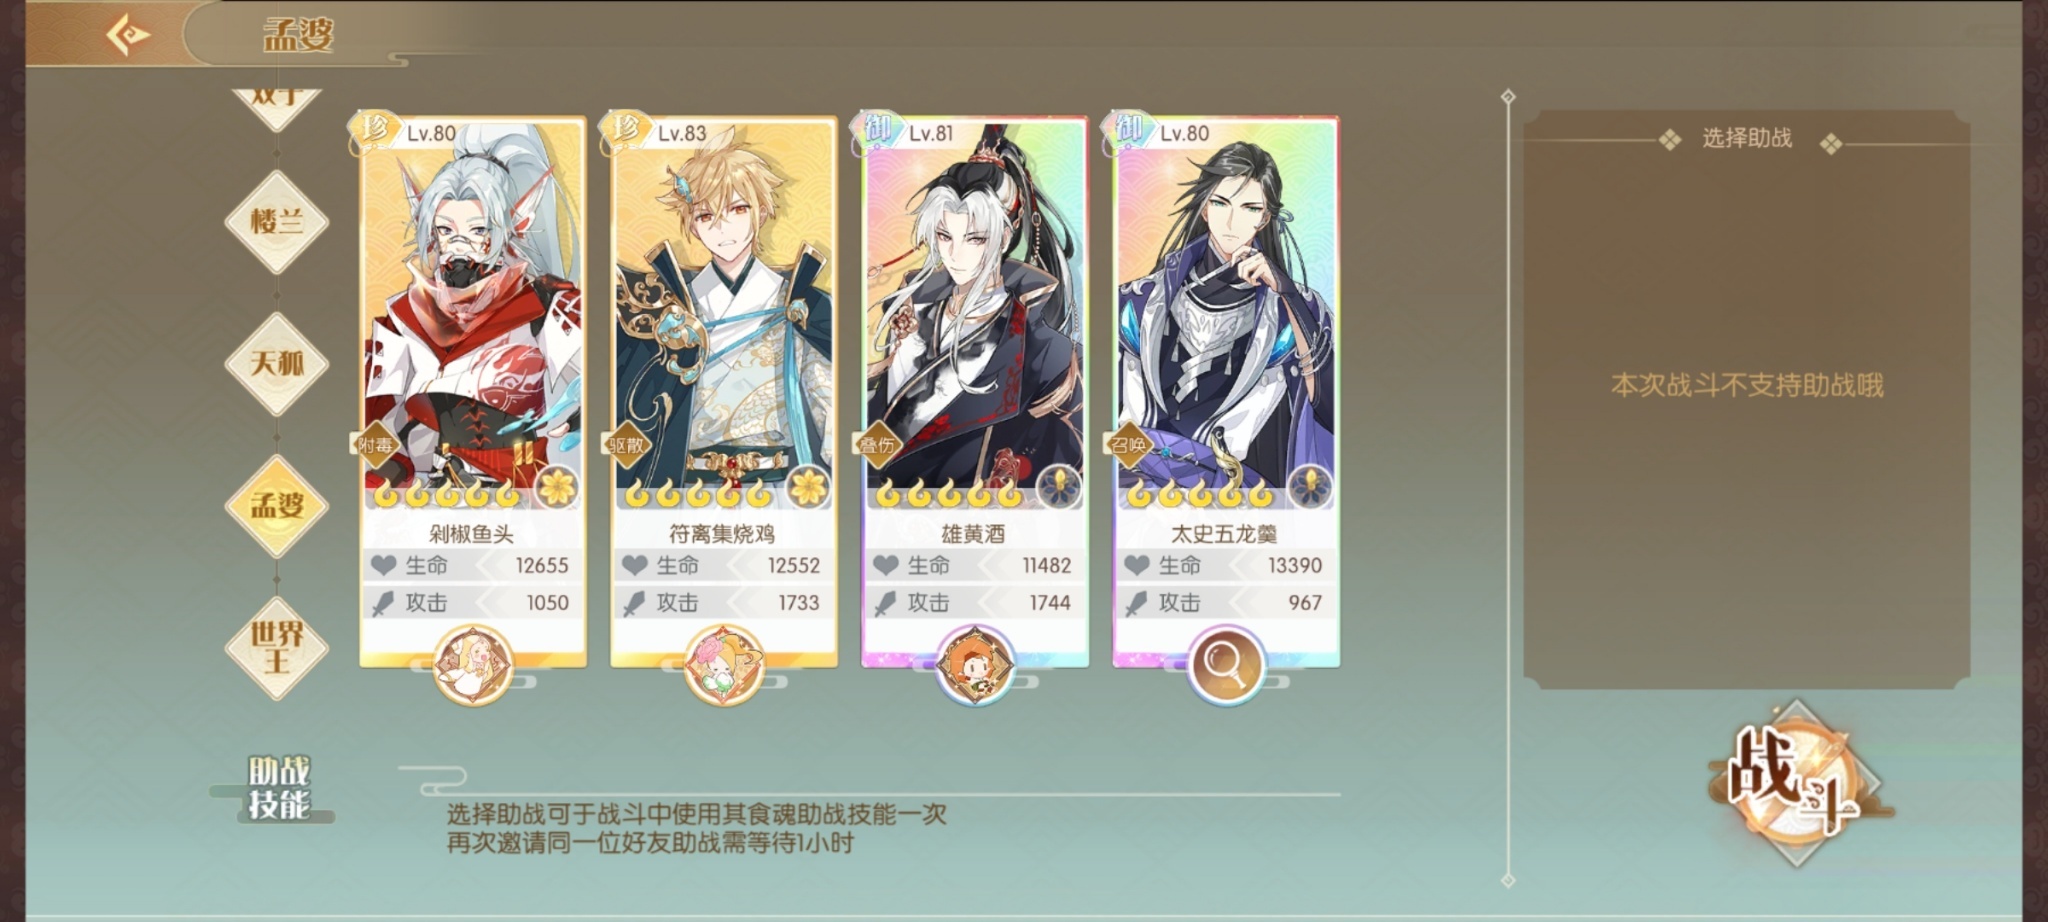The image size is (2048, 922).
Task: Select the 棱兰 stage diamond
Action: click(x=277, y=221)
